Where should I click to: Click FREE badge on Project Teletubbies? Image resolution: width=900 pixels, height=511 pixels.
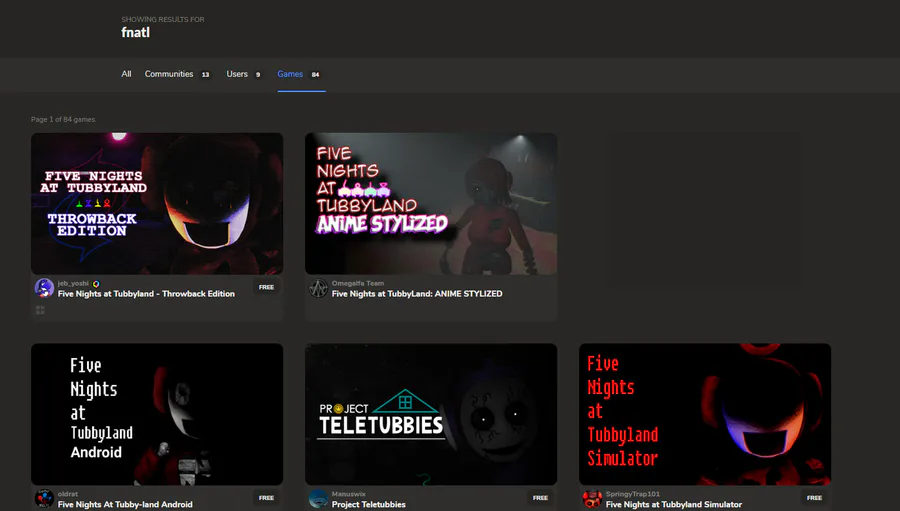pyautogui.click(x=540, y=498)
